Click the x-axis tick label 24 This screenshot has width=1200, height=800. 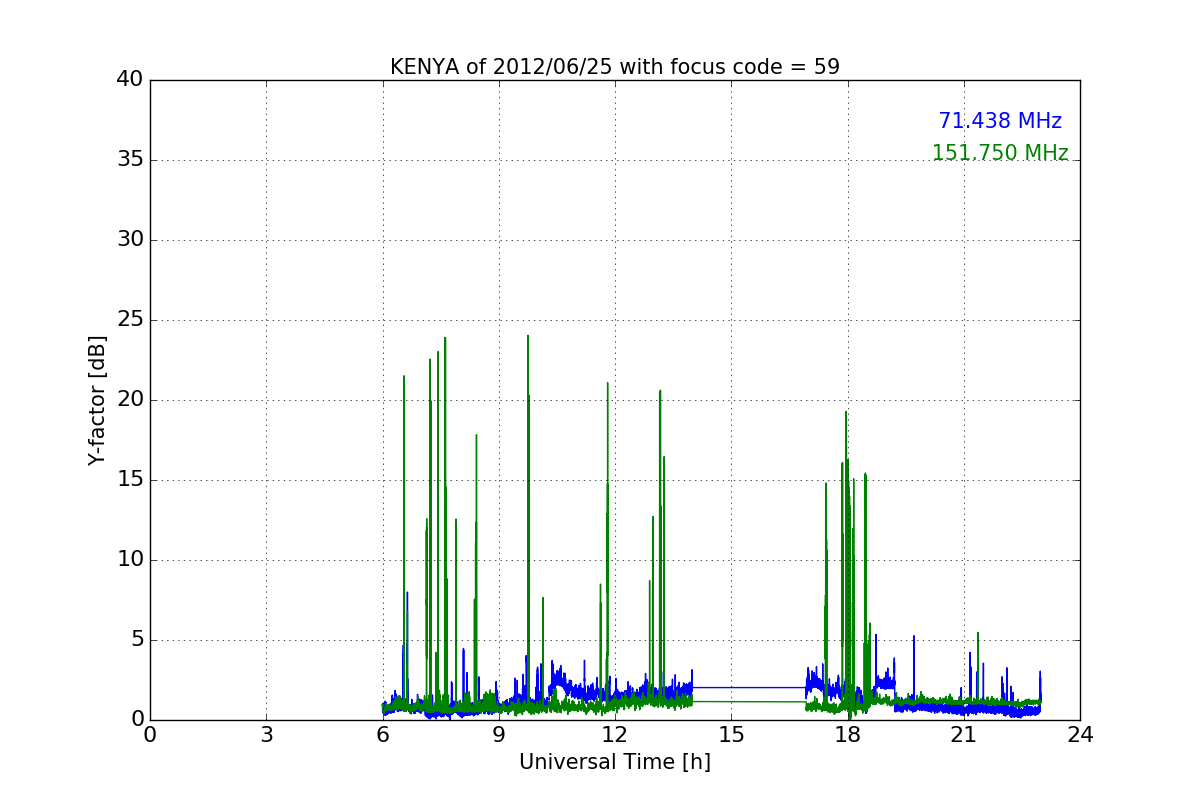(1080, 735)
